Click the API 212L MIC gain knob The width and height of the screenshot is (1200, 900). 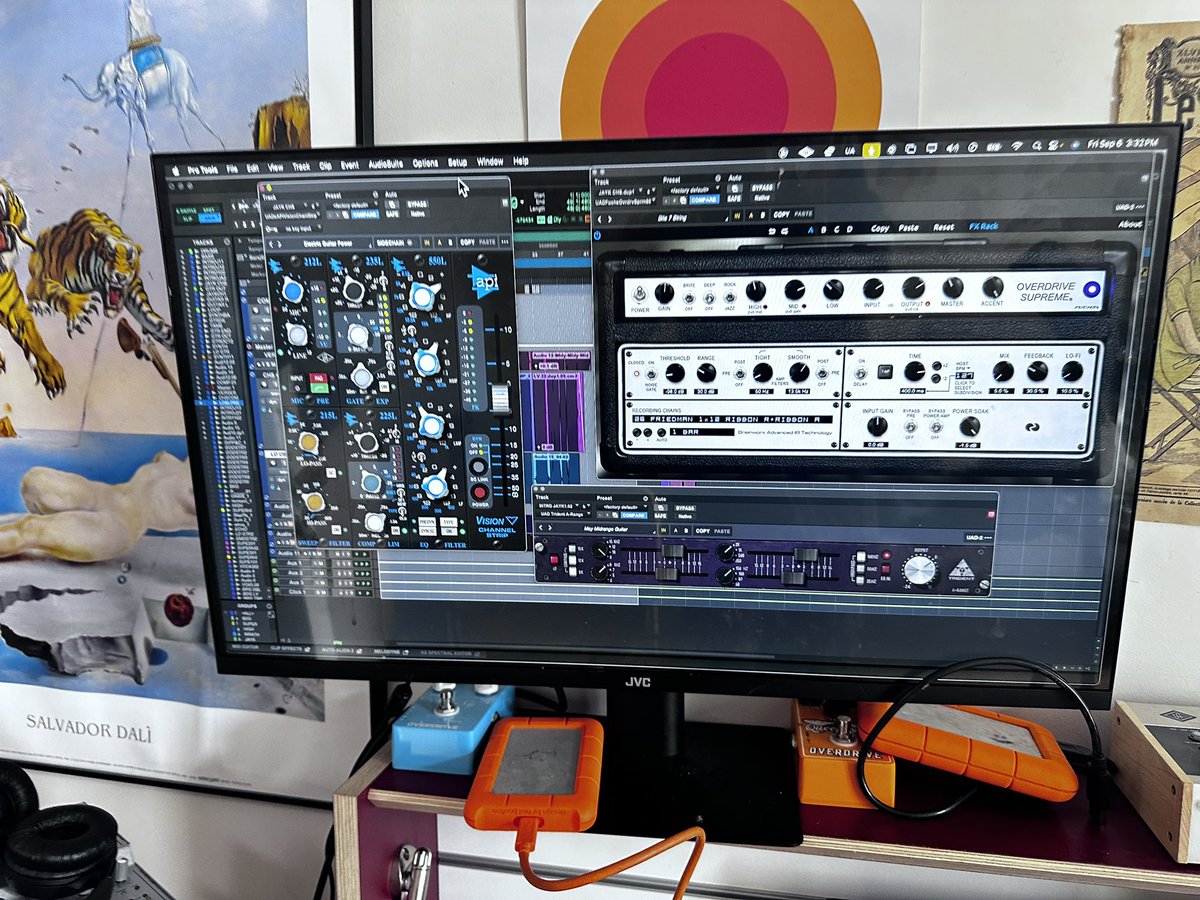click(x=292, y=291)
